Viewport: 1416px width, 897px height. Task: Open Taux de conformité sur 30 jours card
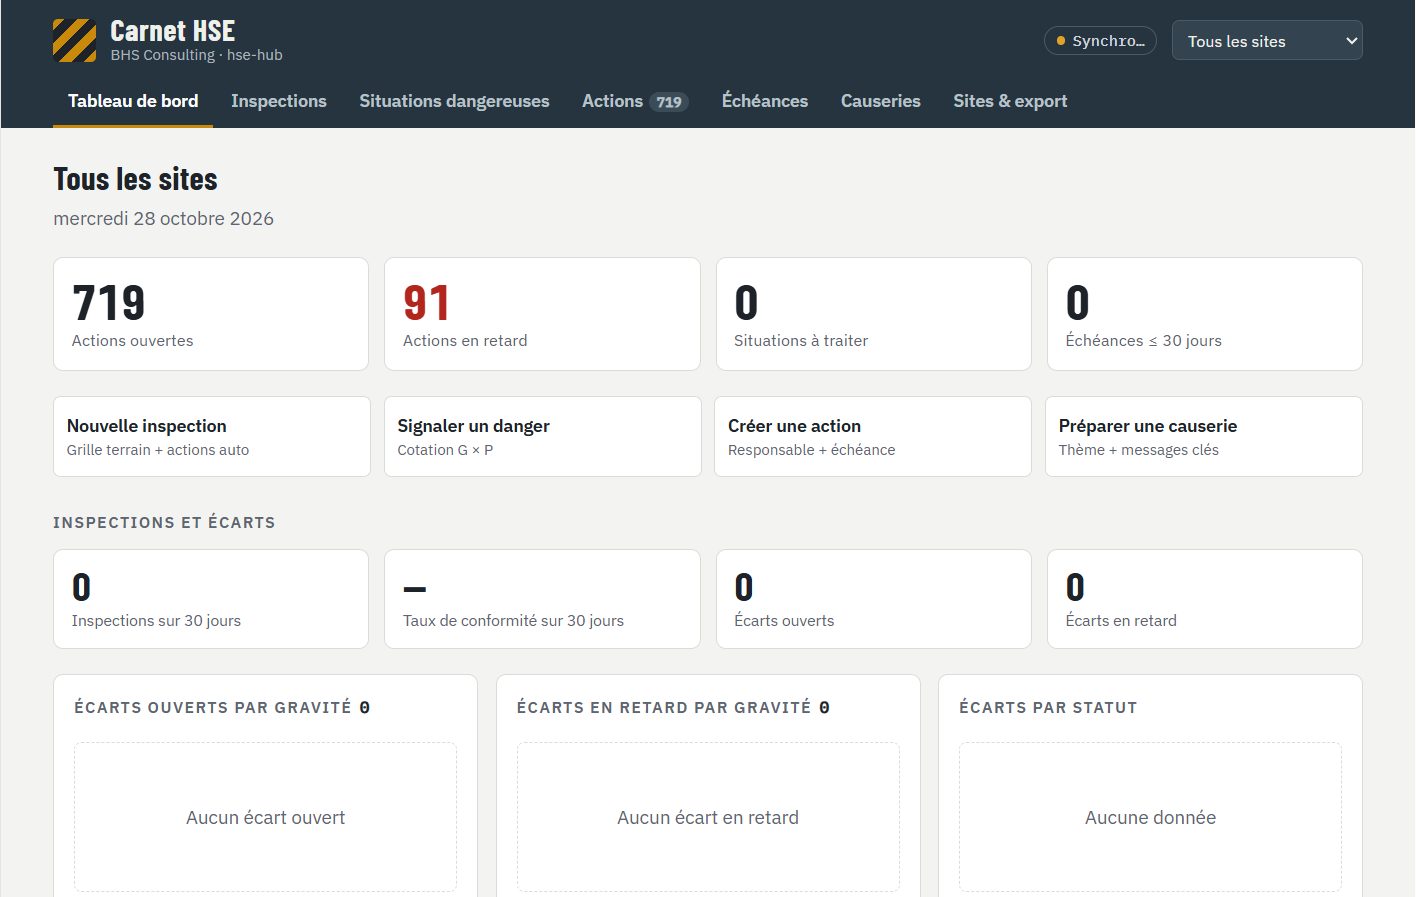click(542, 599)
